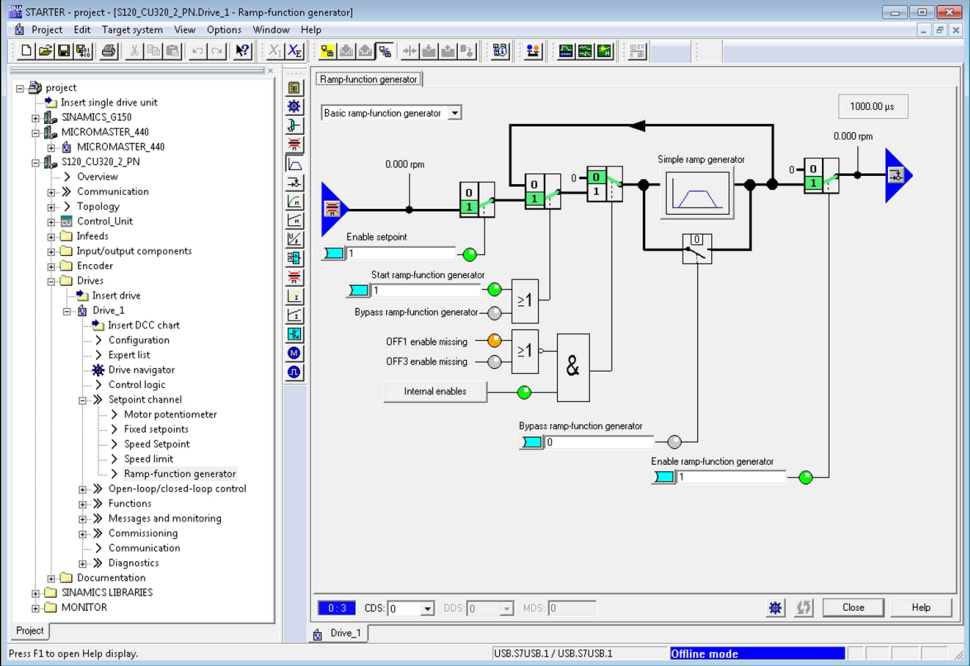Image resolution: width=970 pixels, height=666 pixels.
Task: Click the blue output arrow on right
Action: 897,176
